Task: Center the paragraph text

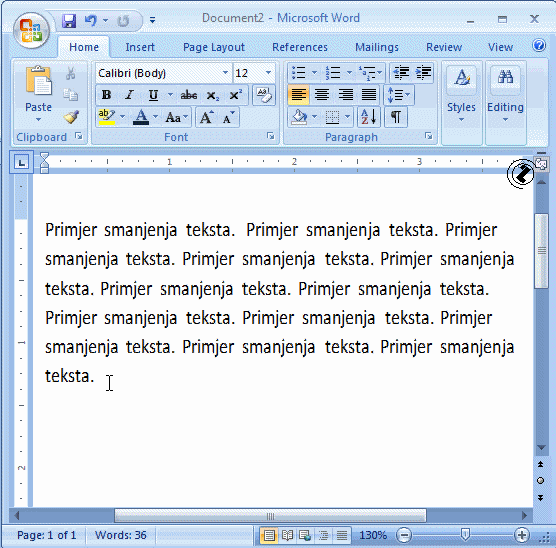Action: [322, 95]
